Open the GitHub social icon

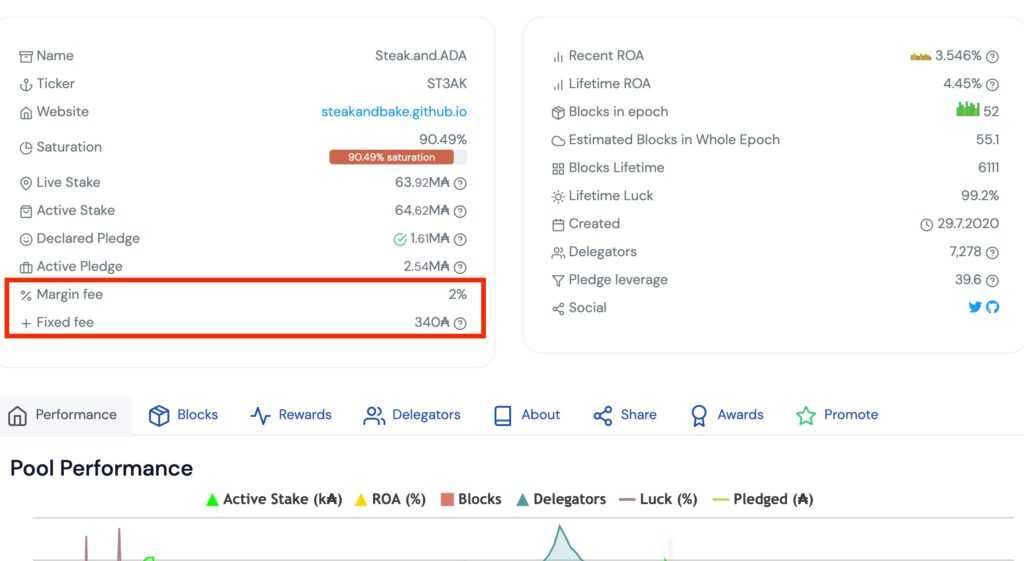992,308
